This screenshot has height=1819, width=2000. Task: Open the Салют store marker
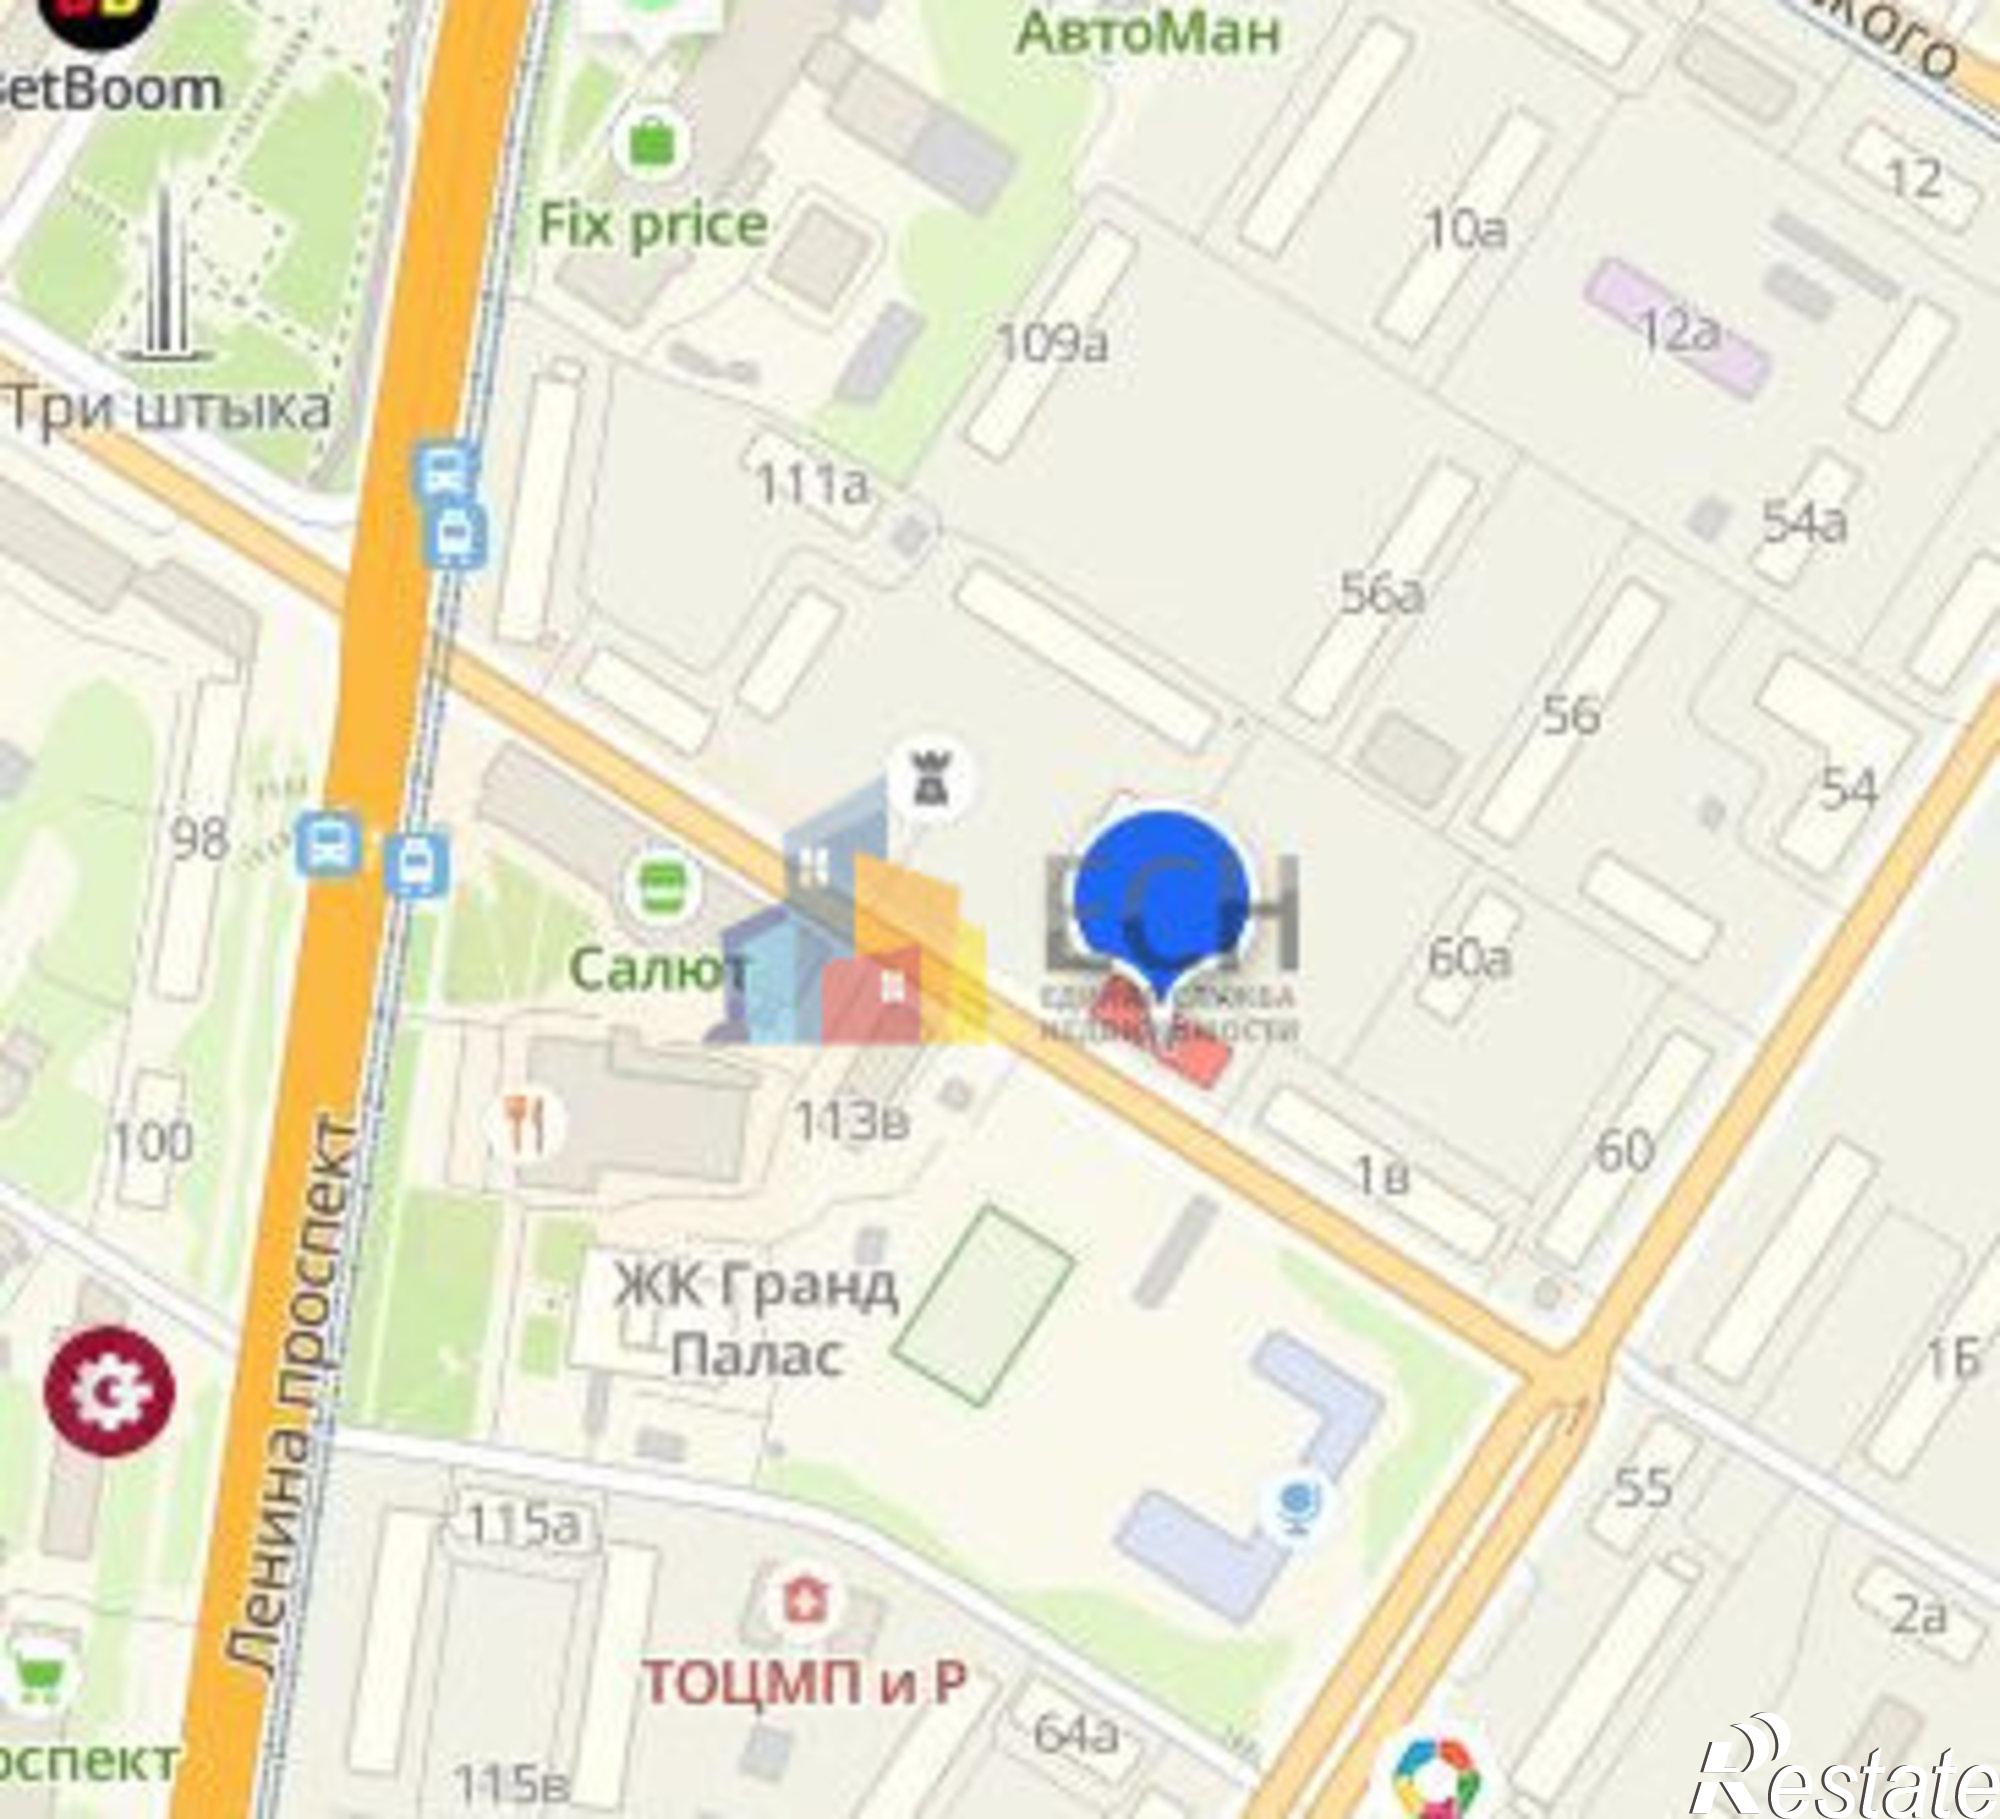tap(662, 885)
